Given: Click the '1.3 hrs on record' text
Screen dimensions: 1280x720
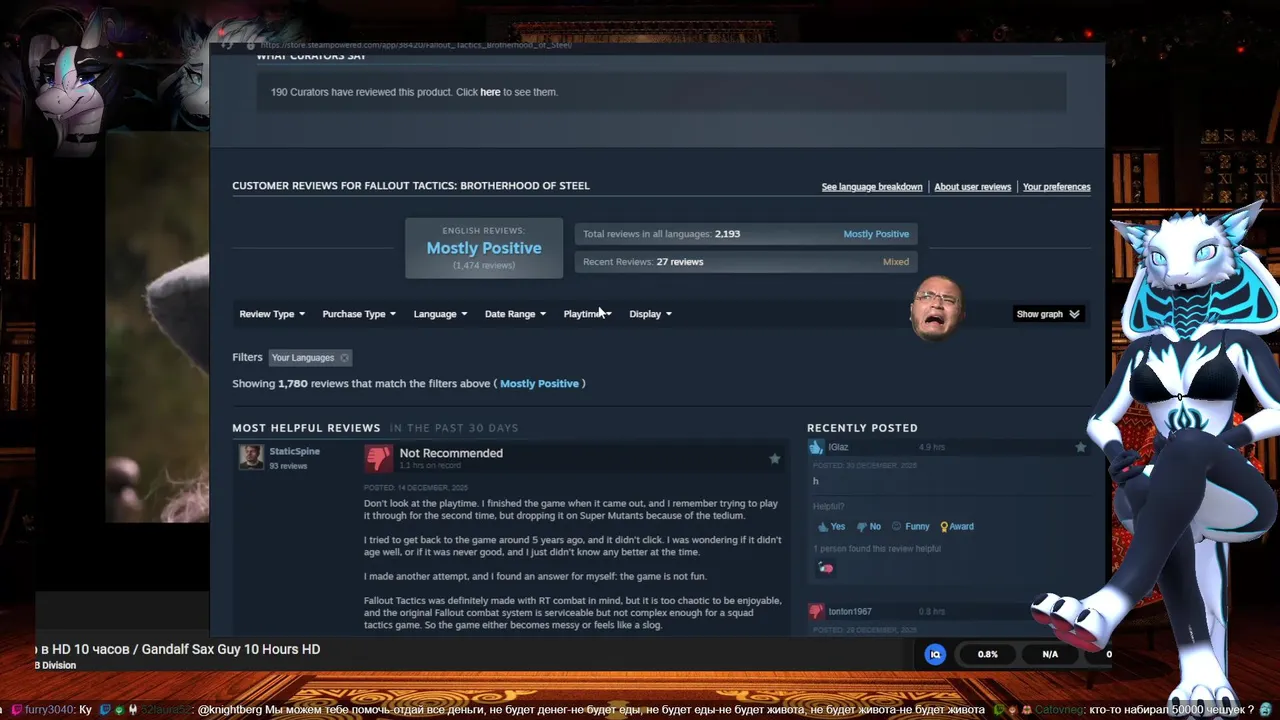Looking at the screenshot, I should (x=430, y=466).
